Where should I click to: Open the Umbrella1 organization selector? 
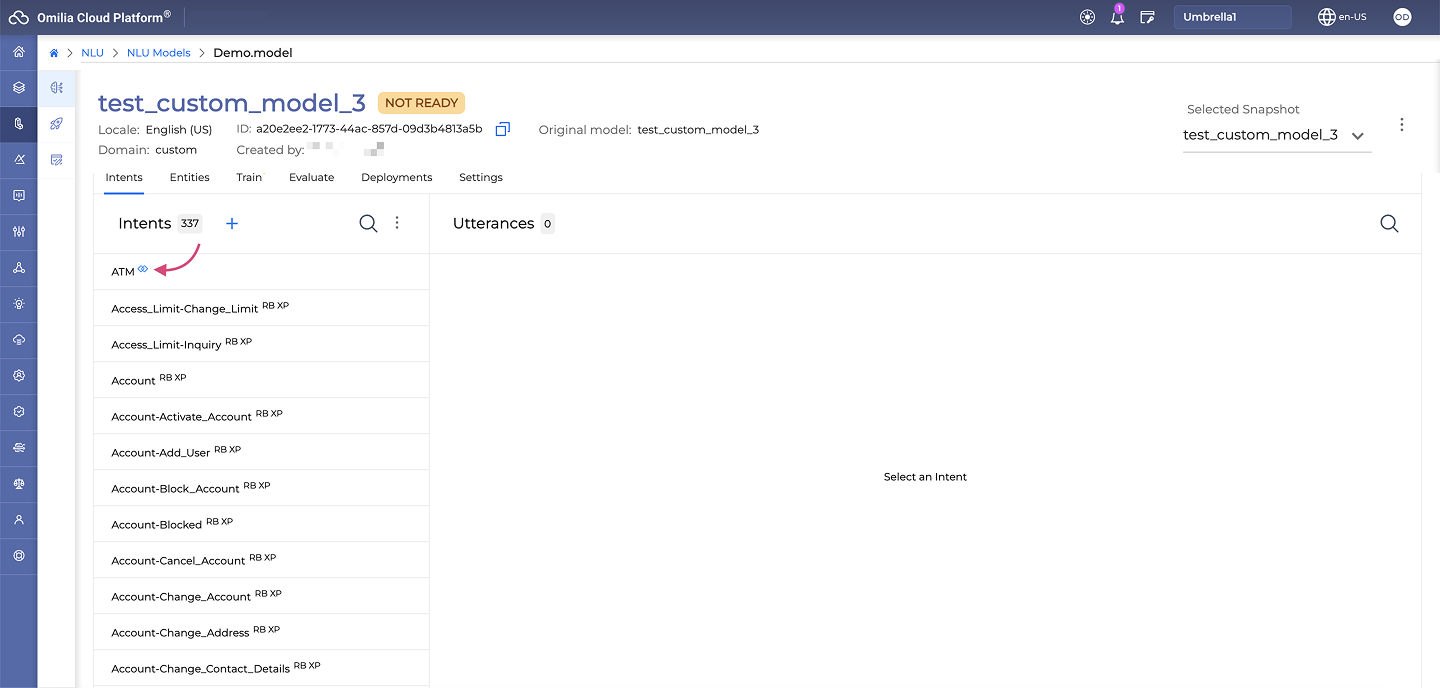(x=1231, y=17)
